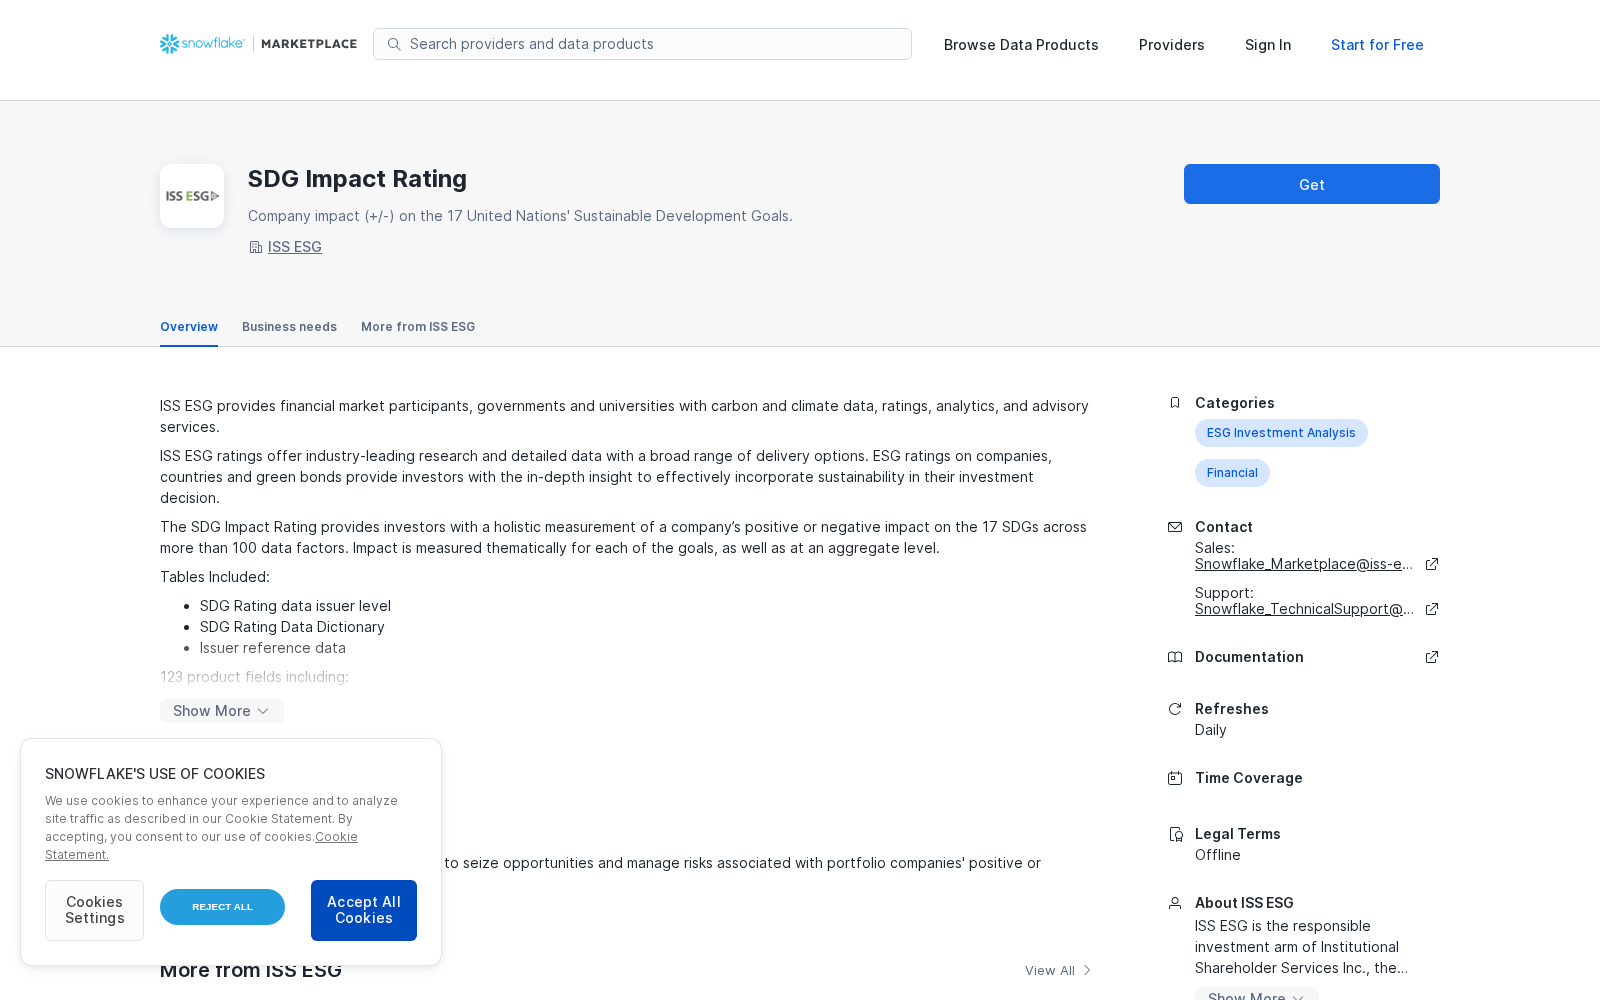Click the search magnifier icon
Image resolution: width=1600 pixels, height=1000 pixels.
tap(394, 44)
